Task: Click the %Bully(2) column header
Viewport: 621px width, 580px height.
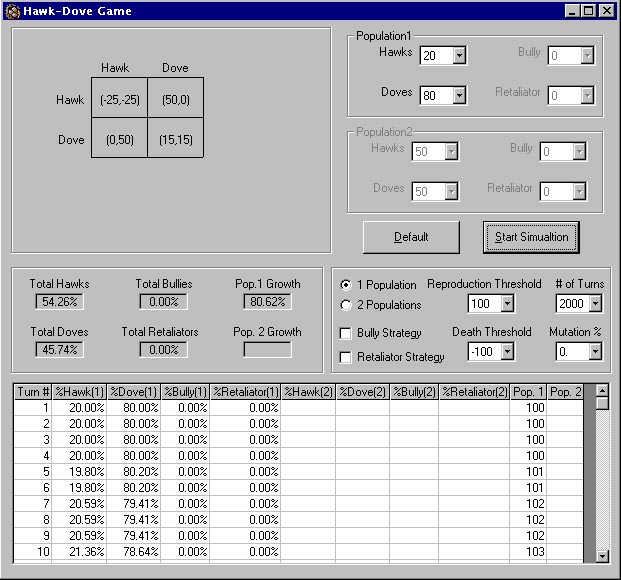Action: click(x=414, y=392)
